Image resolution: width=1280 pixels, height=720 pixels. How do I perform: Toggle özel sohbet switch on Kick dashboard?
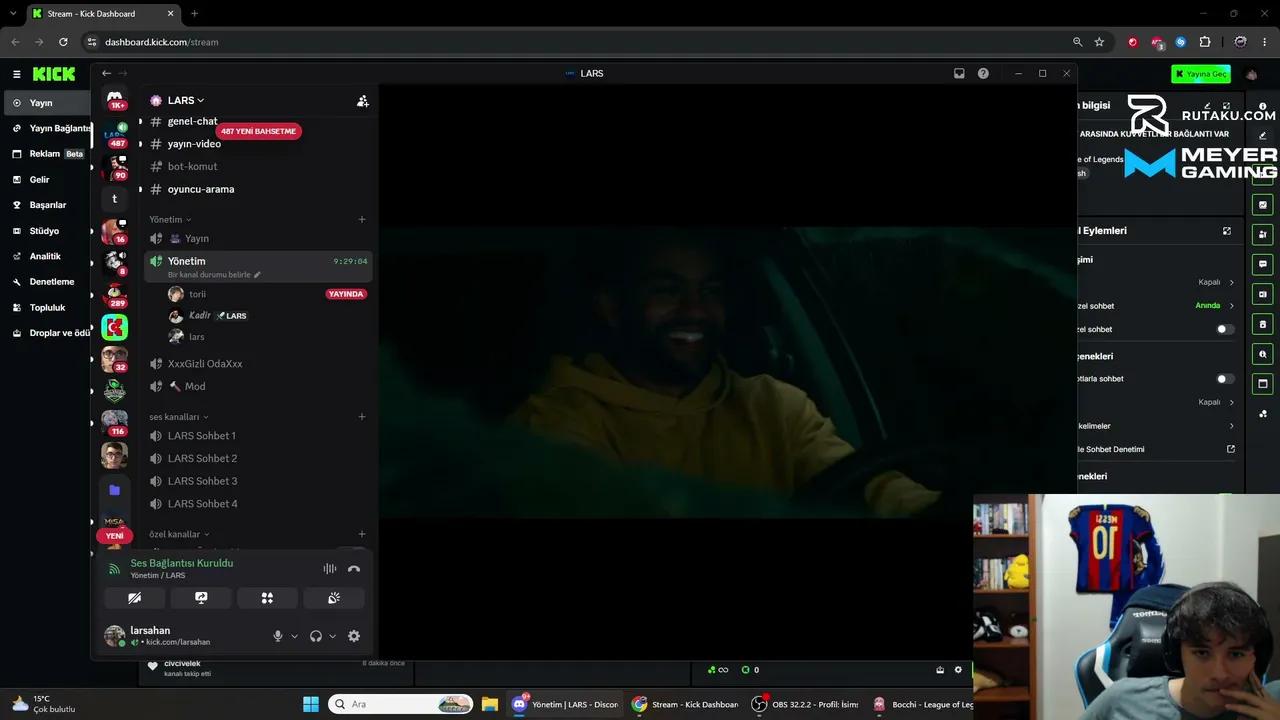click(1225, 329)
